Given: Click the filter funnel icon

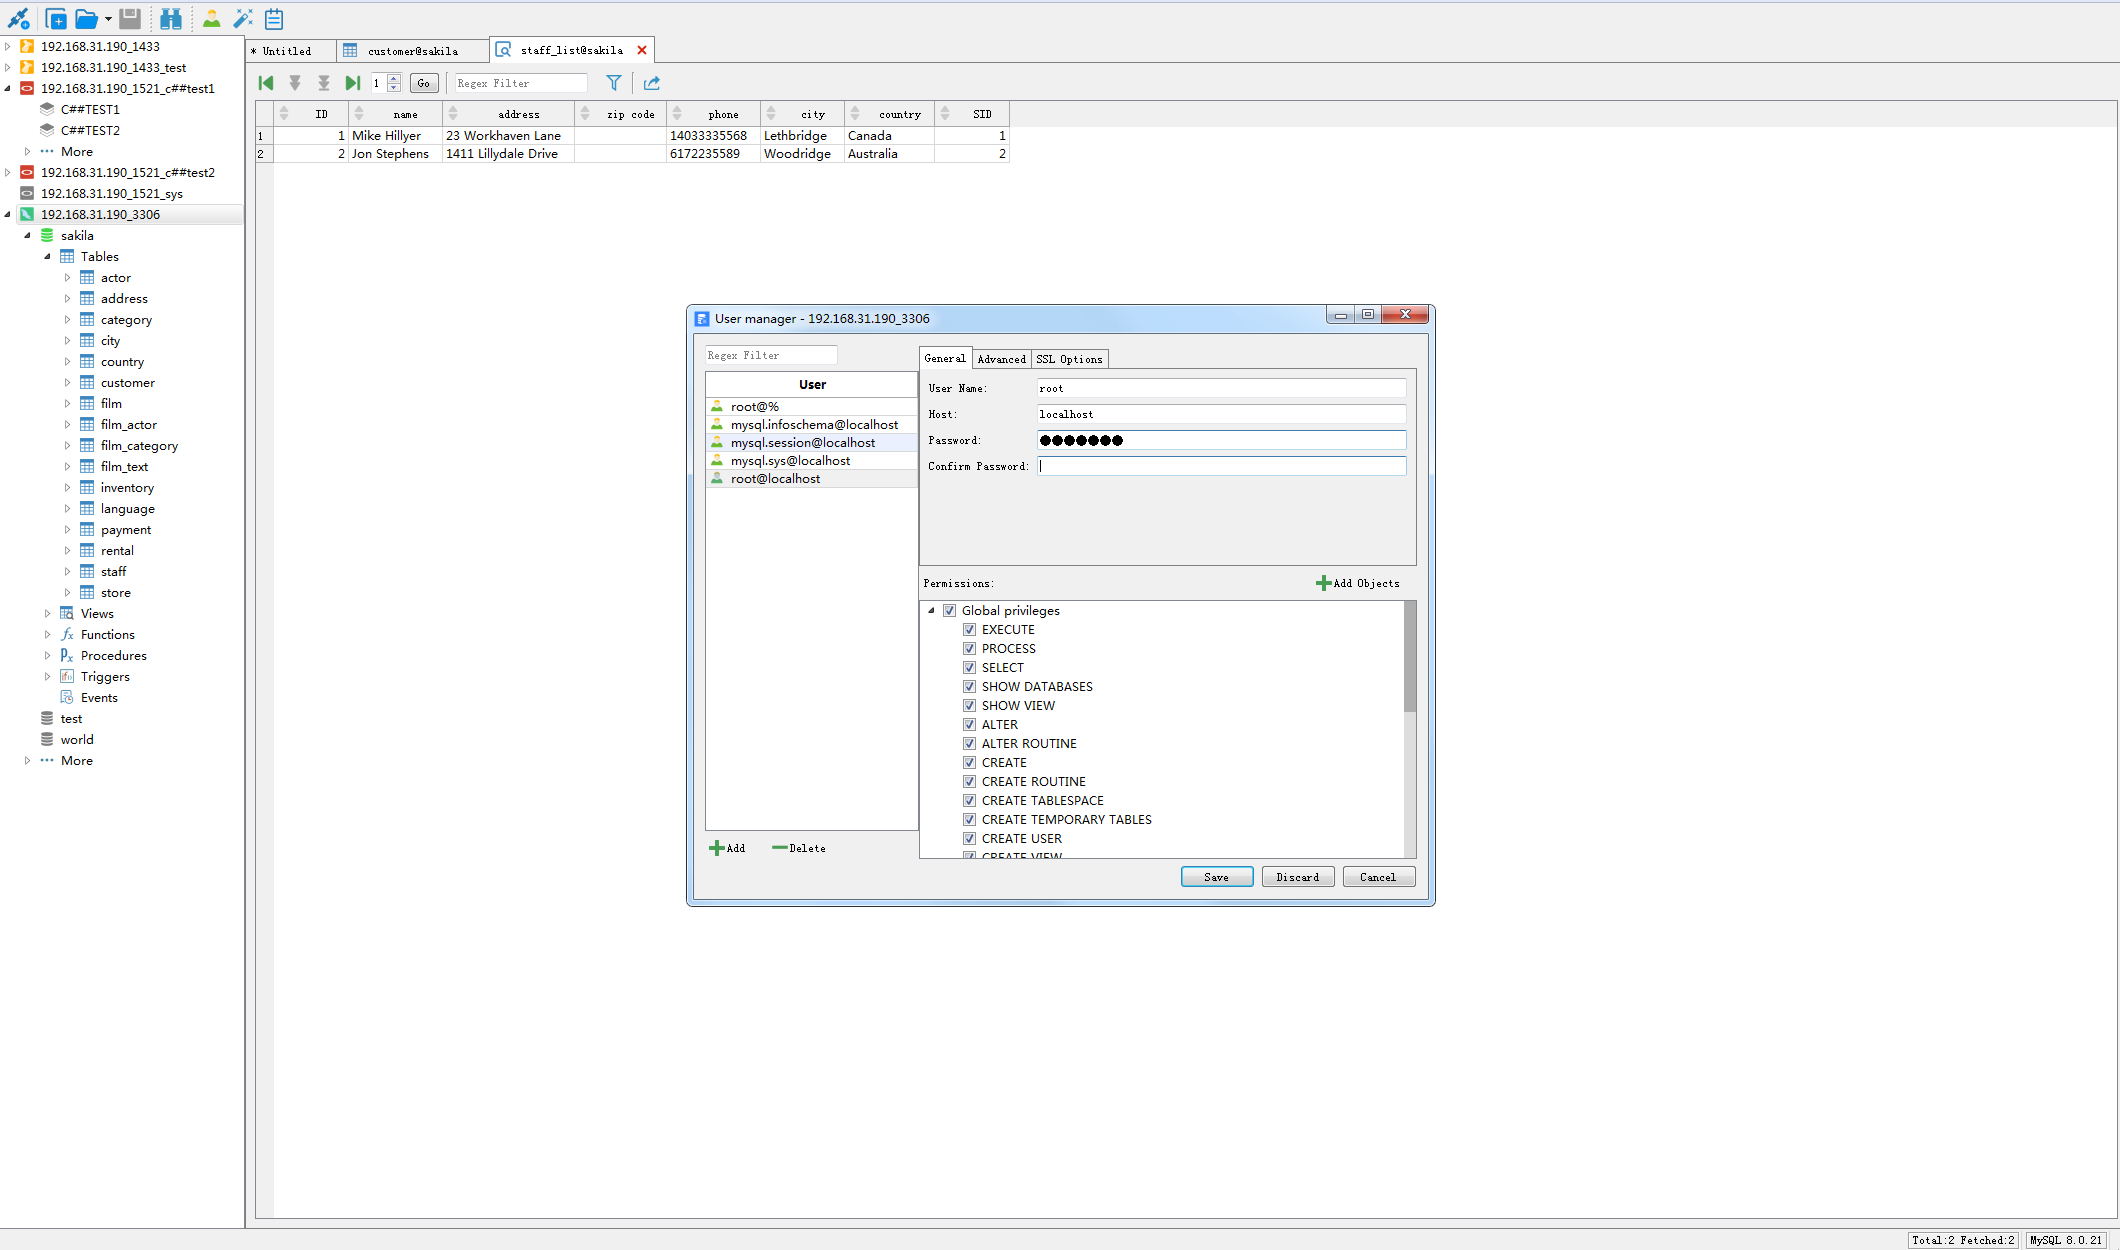Looking at the screenshot, I should point(614,83).
